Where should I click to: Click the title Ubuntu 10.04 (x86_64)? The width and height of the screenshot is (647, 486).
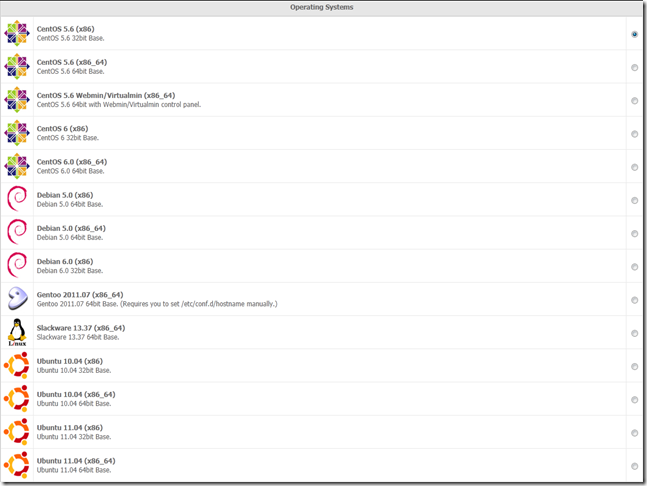pyautogui.click(x=76, y=394)
